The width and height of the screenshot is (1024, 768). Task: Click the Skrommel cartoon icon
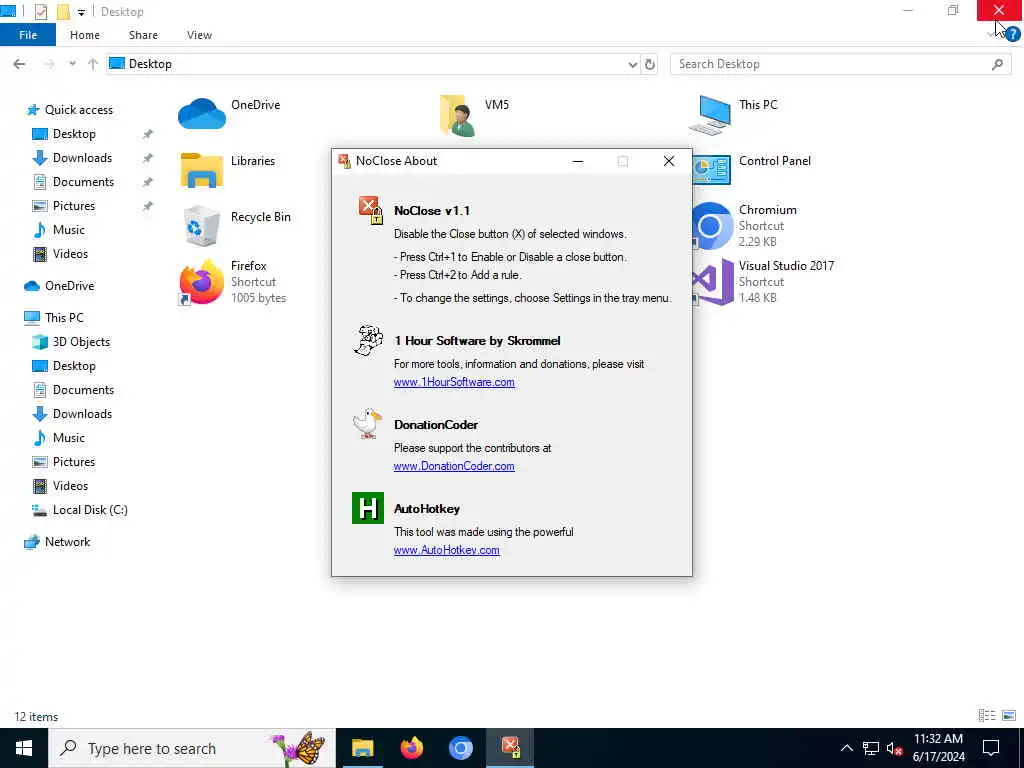click(368, 340)
